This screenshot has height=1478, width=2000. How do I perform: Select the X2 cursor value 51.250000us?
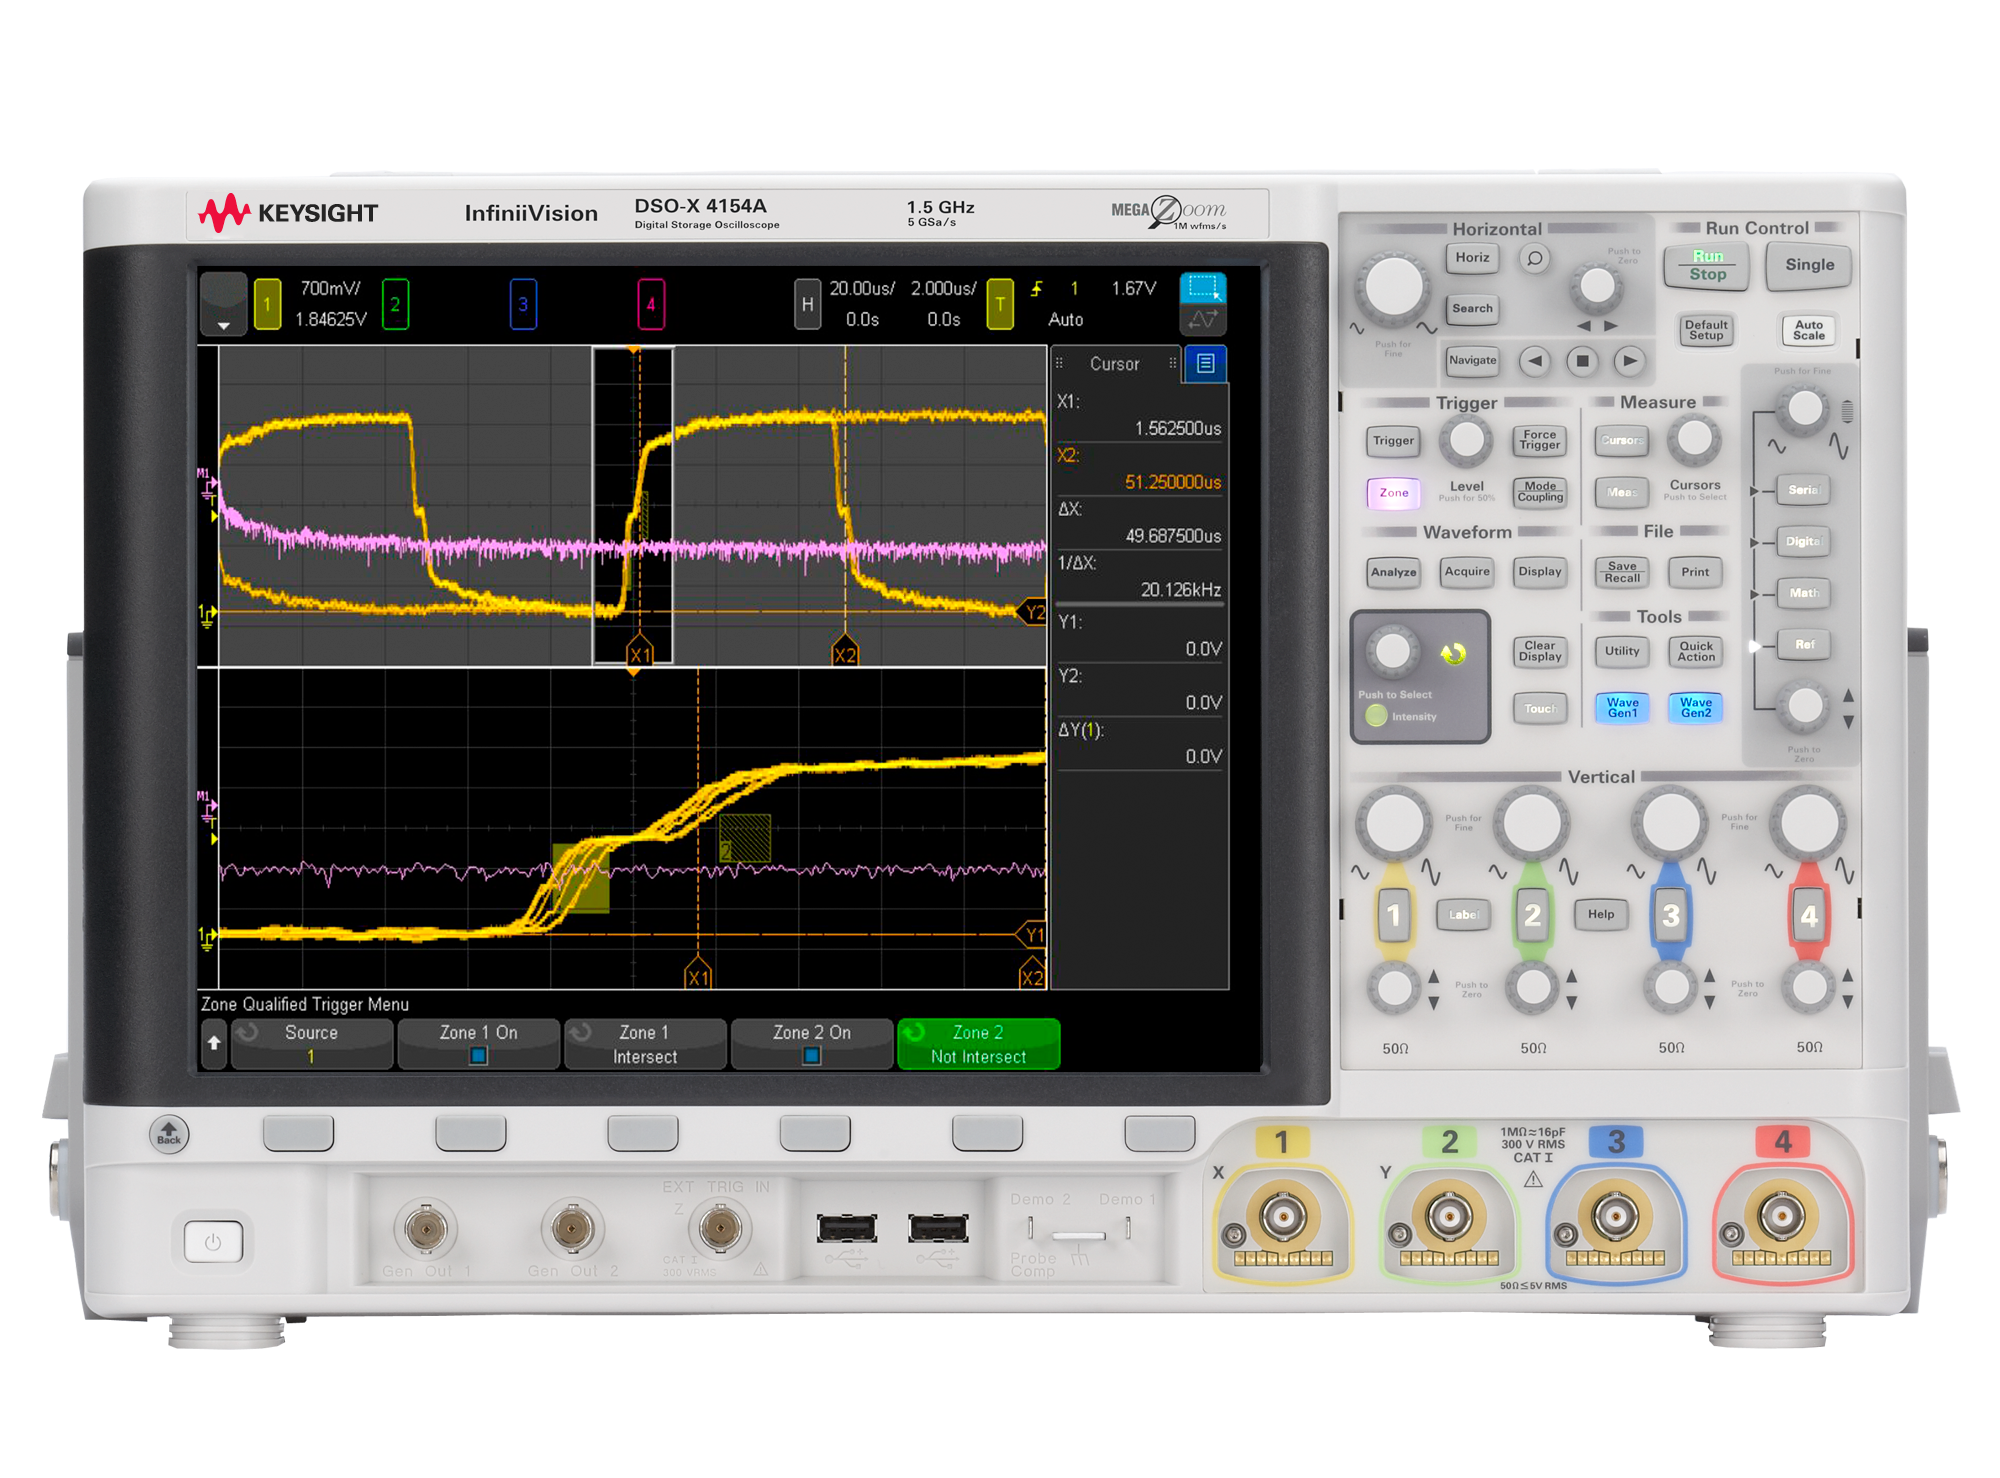click(1173, 482)
